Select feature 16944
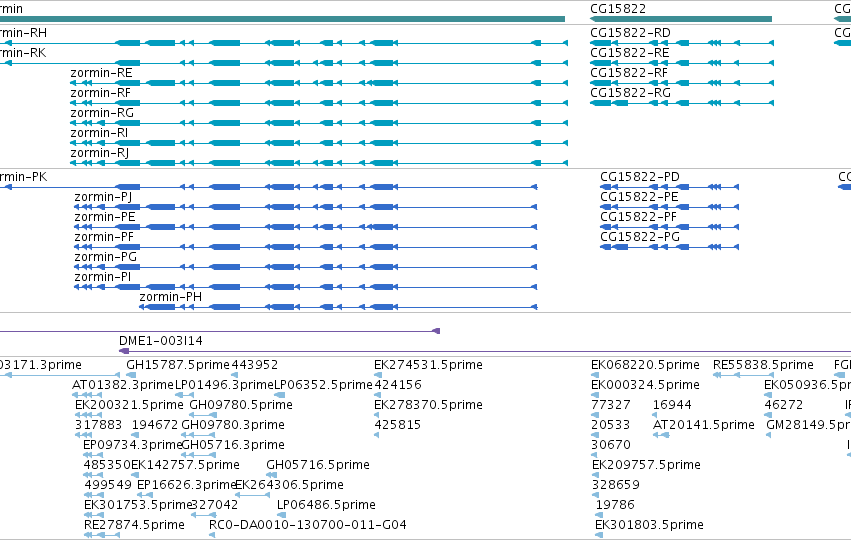851x540 pixels. tap(672, 405)
